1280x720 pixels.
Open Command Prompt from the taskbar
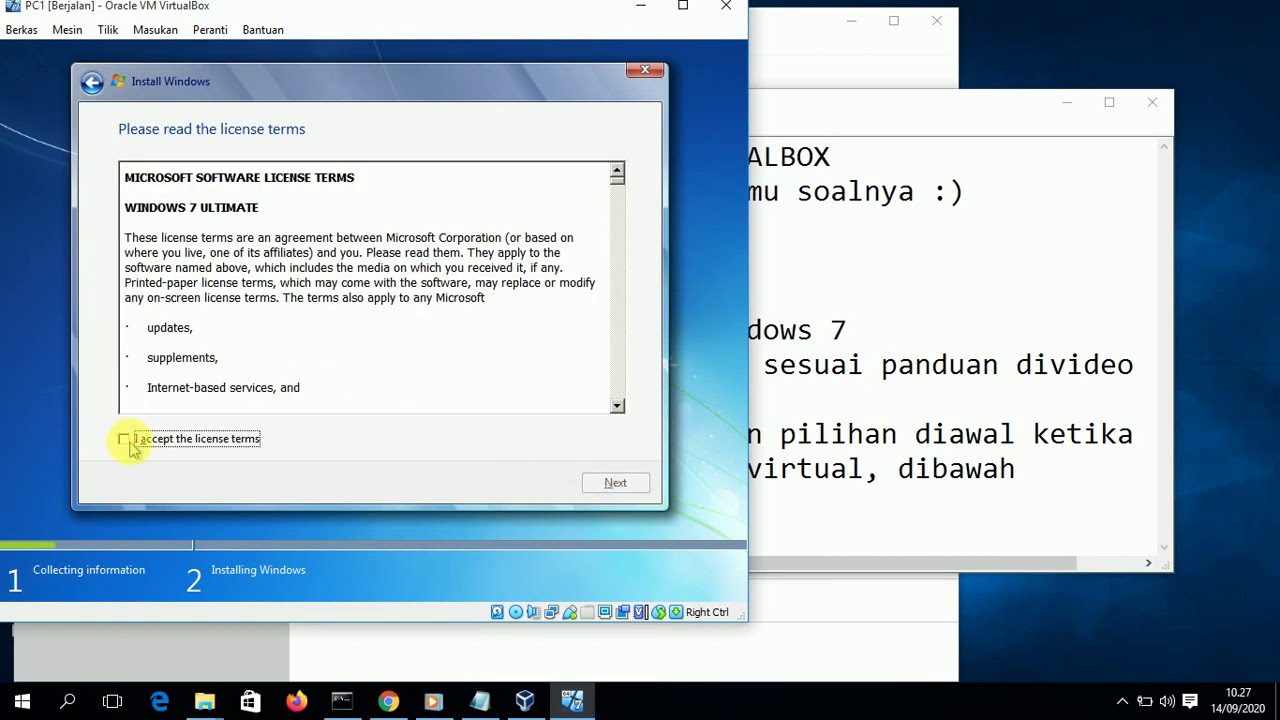point(342,701)
